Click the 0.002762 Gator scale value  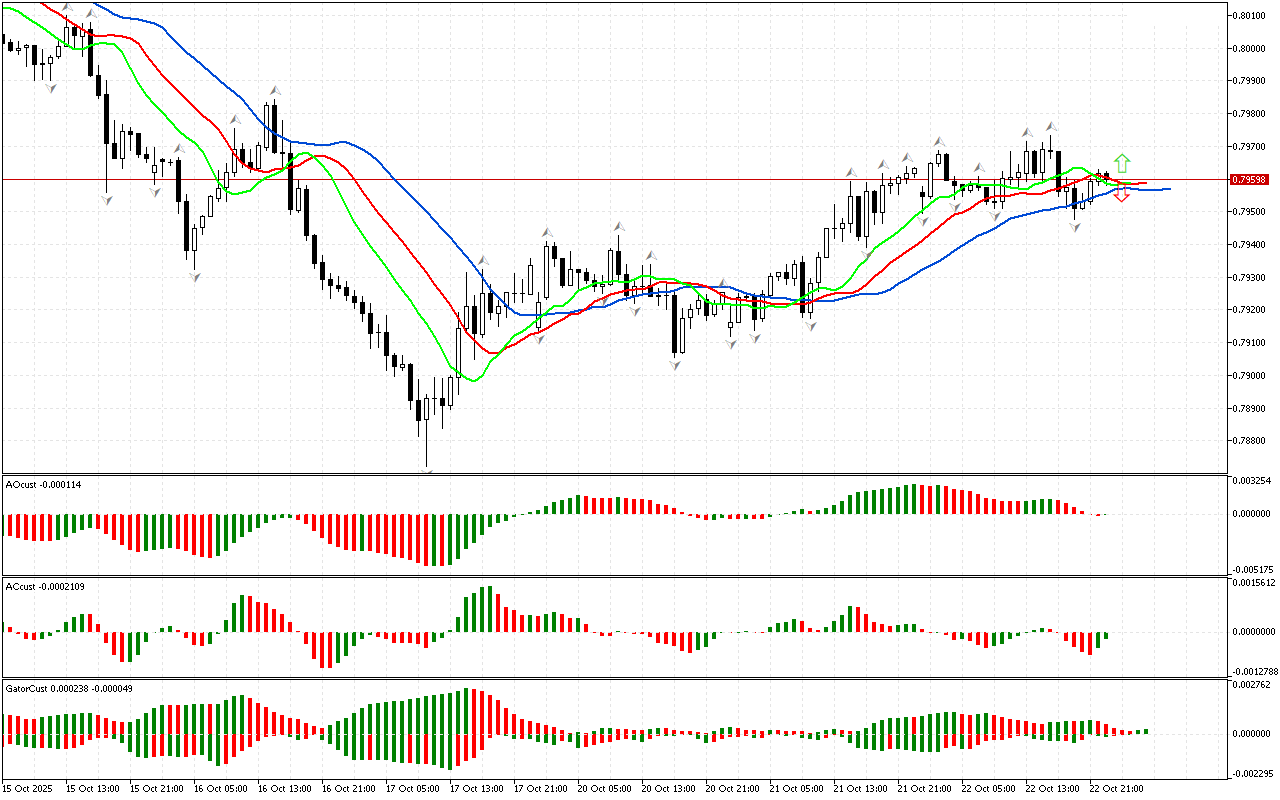[1252, 685]
